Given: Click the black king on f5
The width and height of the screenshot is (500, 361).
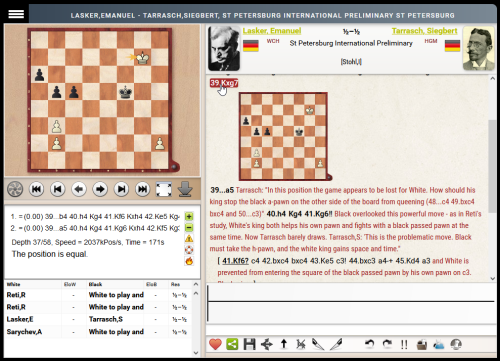Looking at the screenshot, I should [126, 92].
